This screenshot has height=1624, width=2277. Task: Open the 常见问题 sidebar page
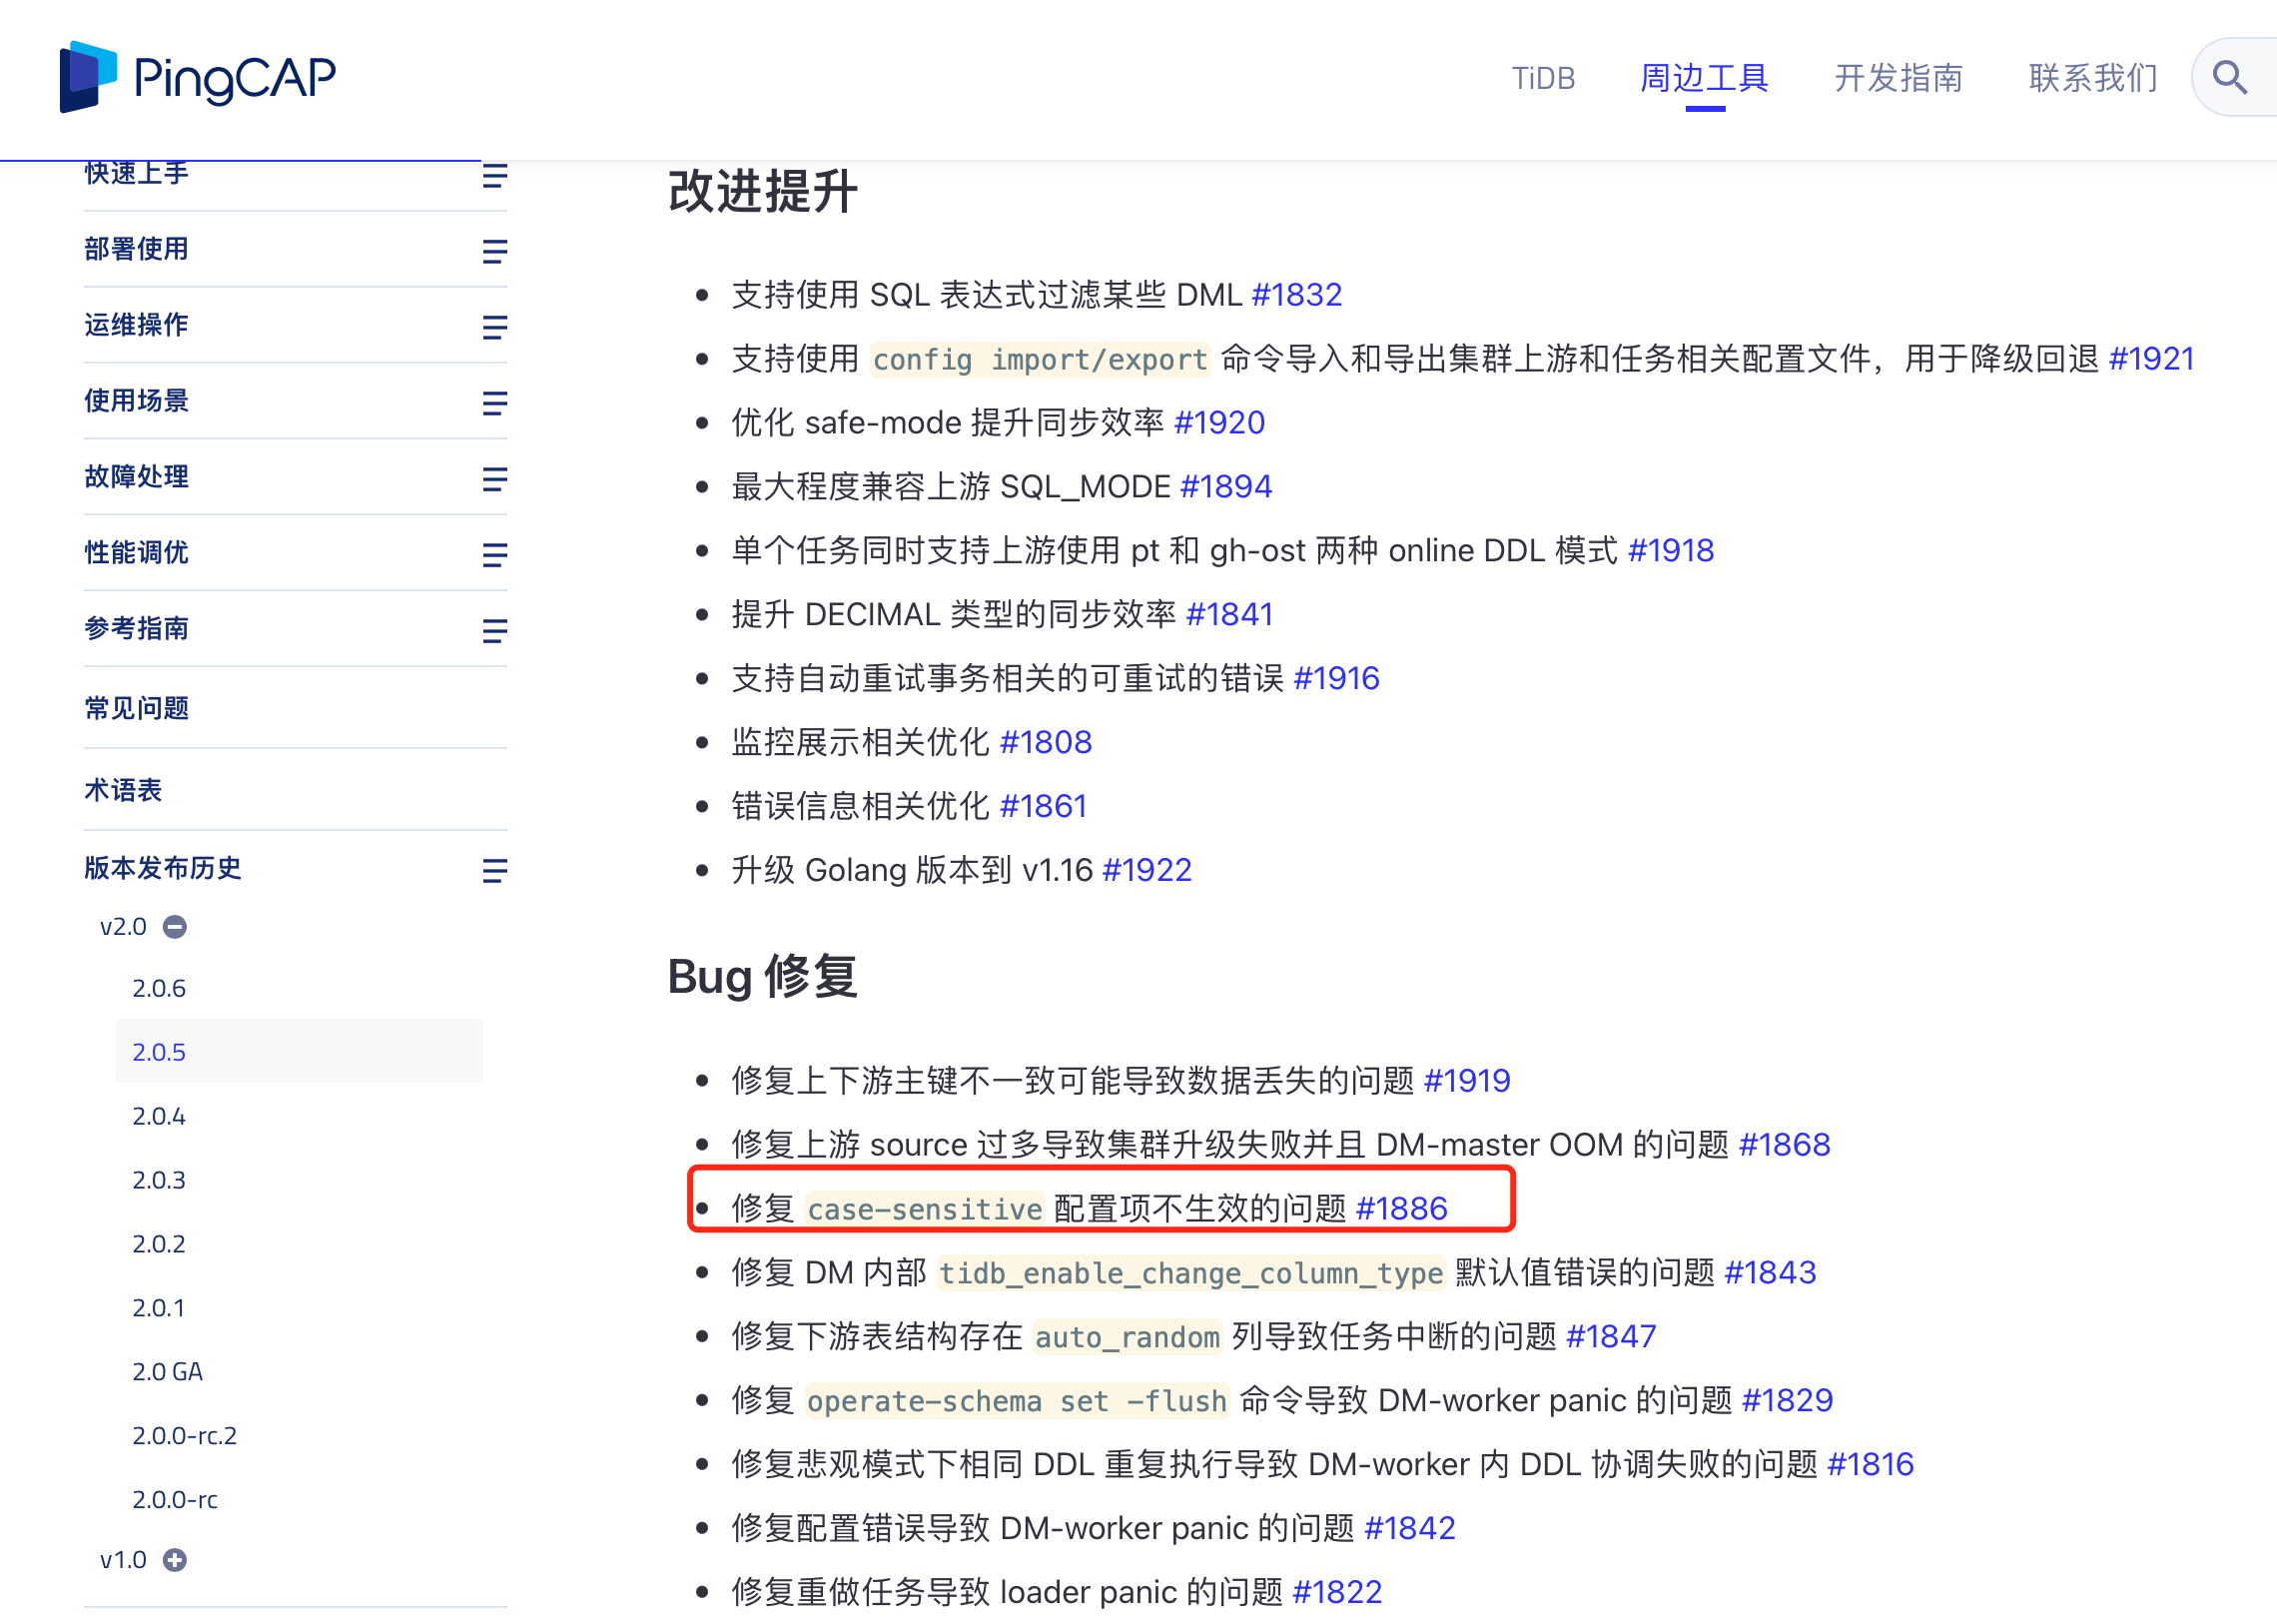coord(137,708)
